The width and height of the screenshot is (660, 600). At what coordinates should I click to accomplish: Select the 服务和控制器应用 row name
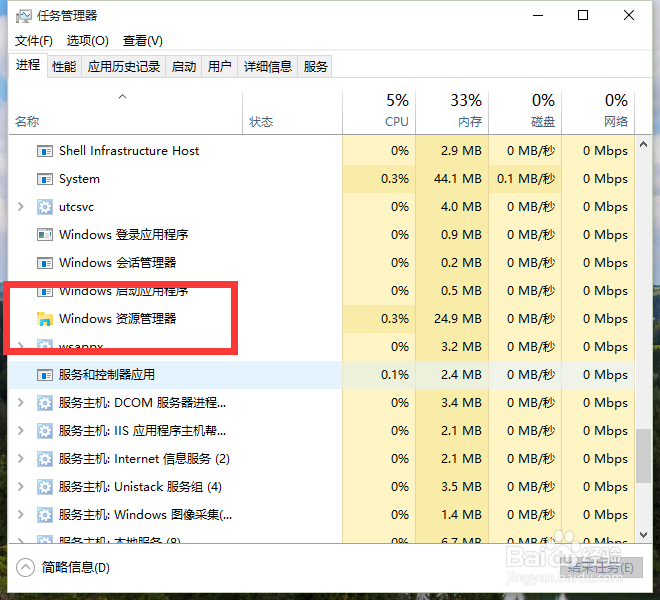tap(106, 375)
